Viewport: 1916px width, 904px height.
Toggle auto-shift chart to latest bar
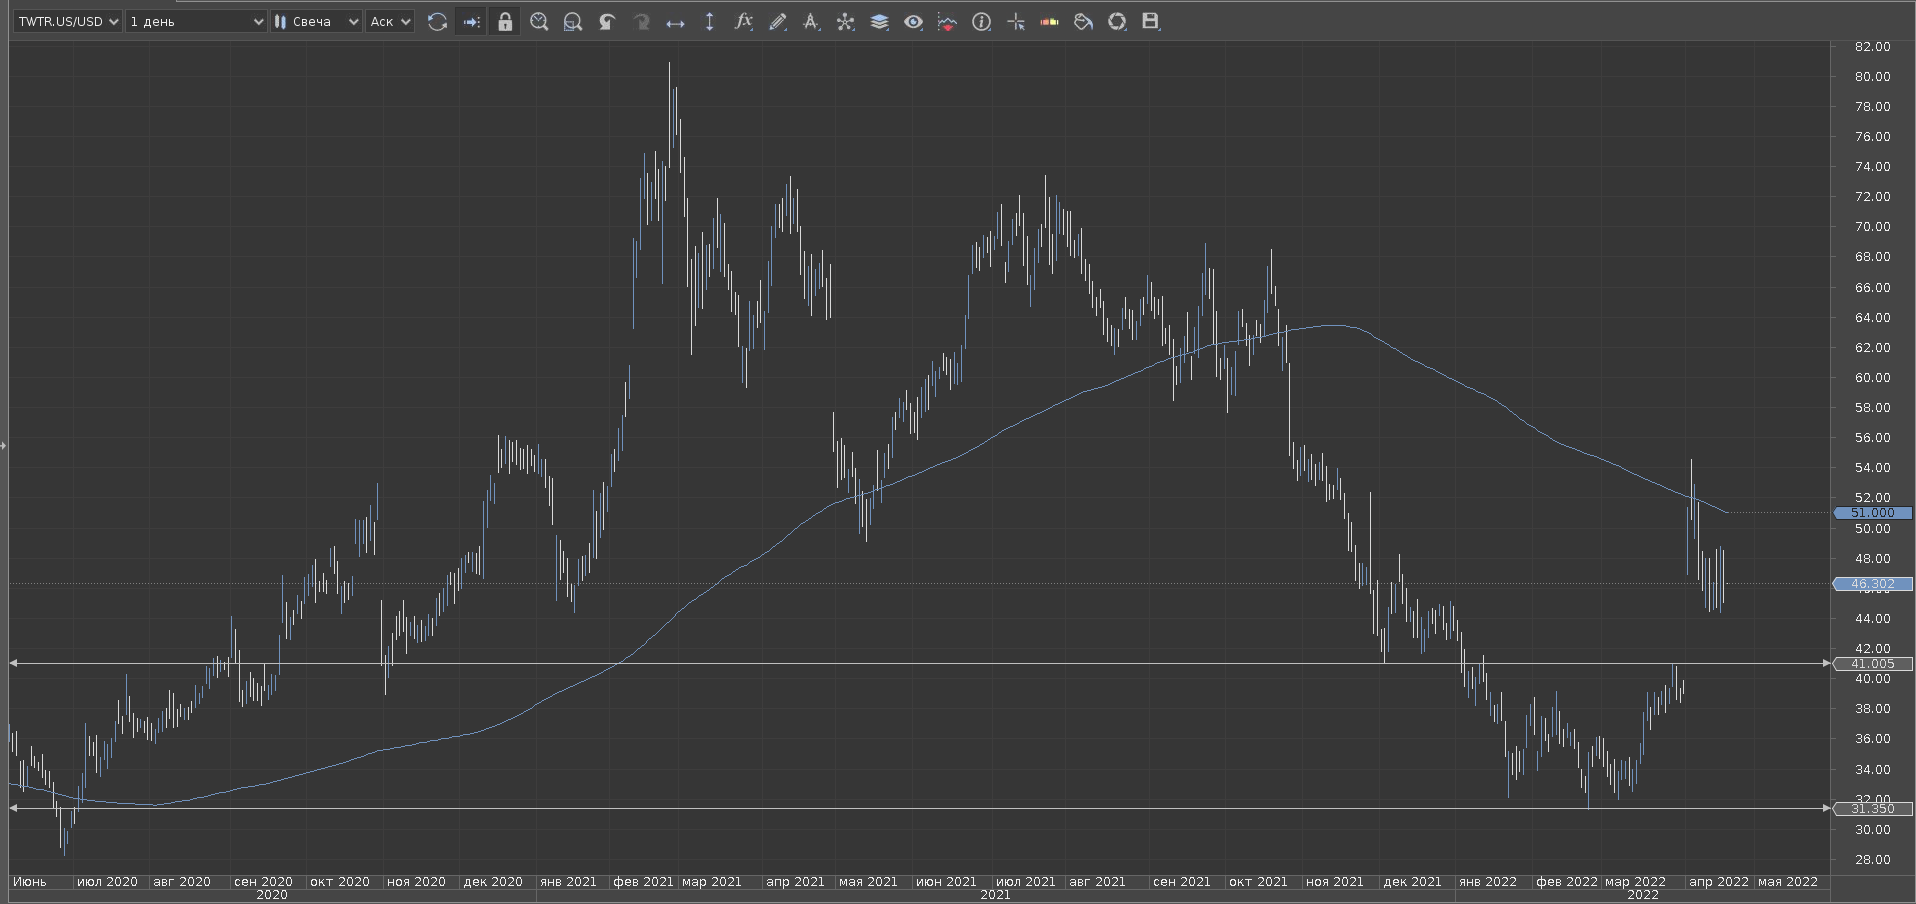click(471, 21)
